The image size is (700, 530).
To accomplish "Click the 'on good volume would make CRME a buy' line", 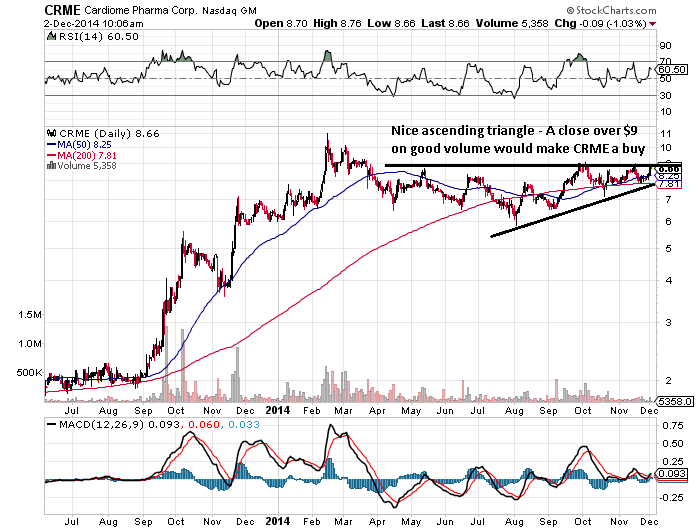I will click(x=518, y=148).
